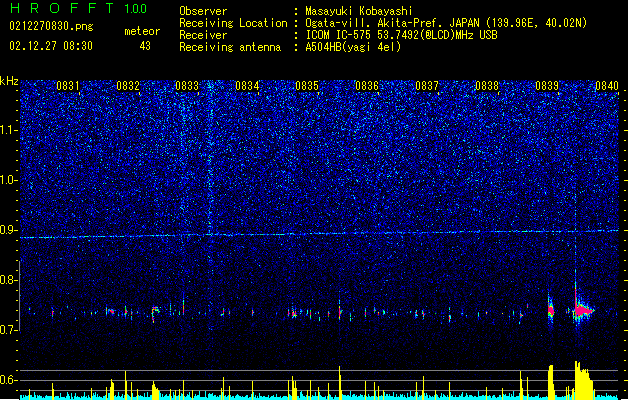Select the file name 0212270830.png

(x=51, y=26)
